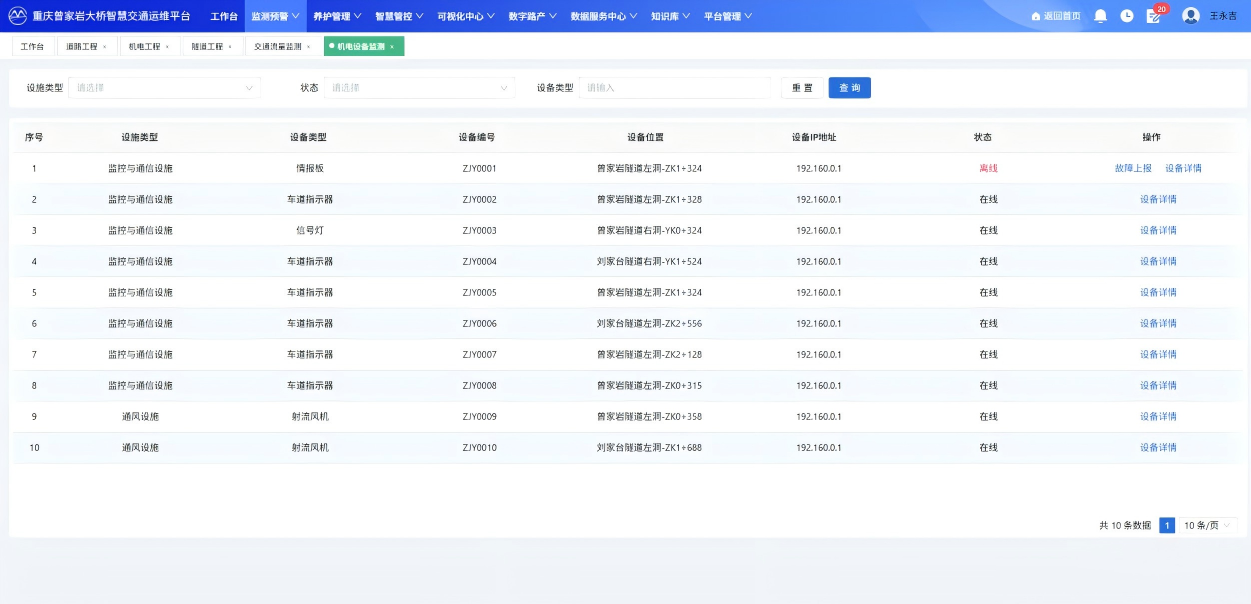Viewport: 1251px width, 604px height.
Task: Close the 机电工程 tab
Action: (167, 47)
